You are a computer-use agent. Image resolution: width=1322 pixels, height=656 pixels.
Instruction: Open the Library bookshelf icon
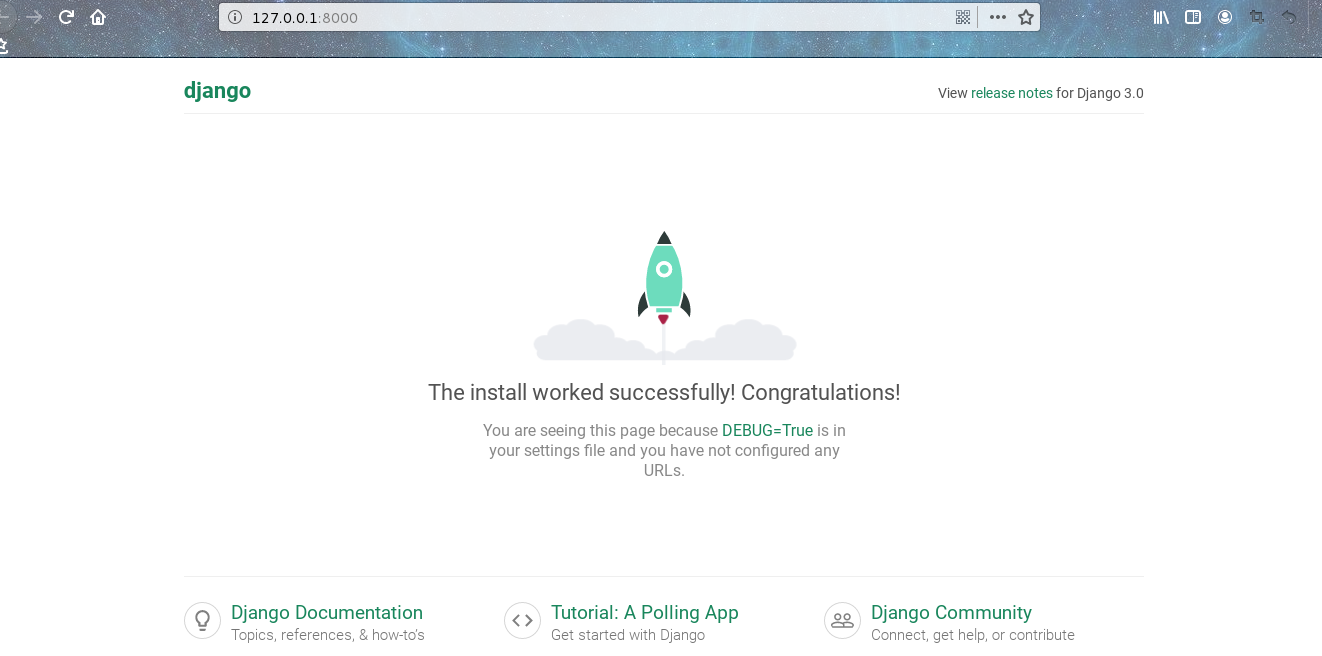coord(1161,17)
